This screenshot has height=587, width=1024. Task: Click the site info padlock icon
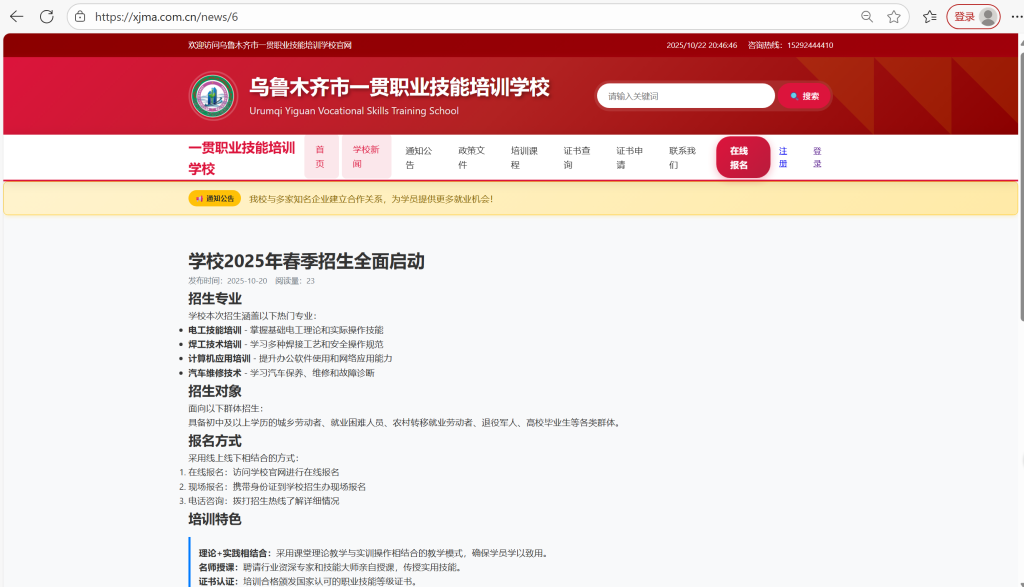80,17
